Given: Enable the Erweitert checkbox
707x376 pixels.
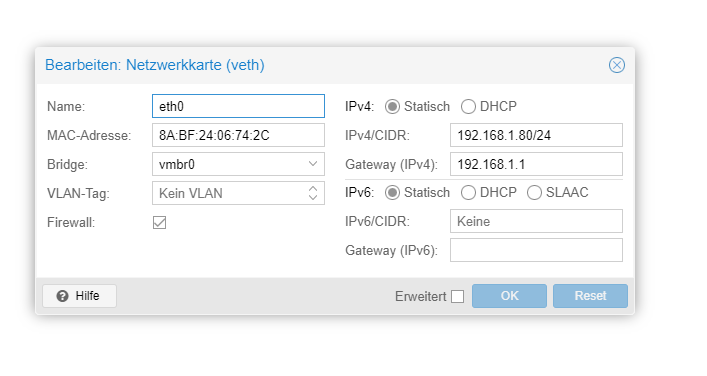Looking at the screenshot, I should coord(458,296).
